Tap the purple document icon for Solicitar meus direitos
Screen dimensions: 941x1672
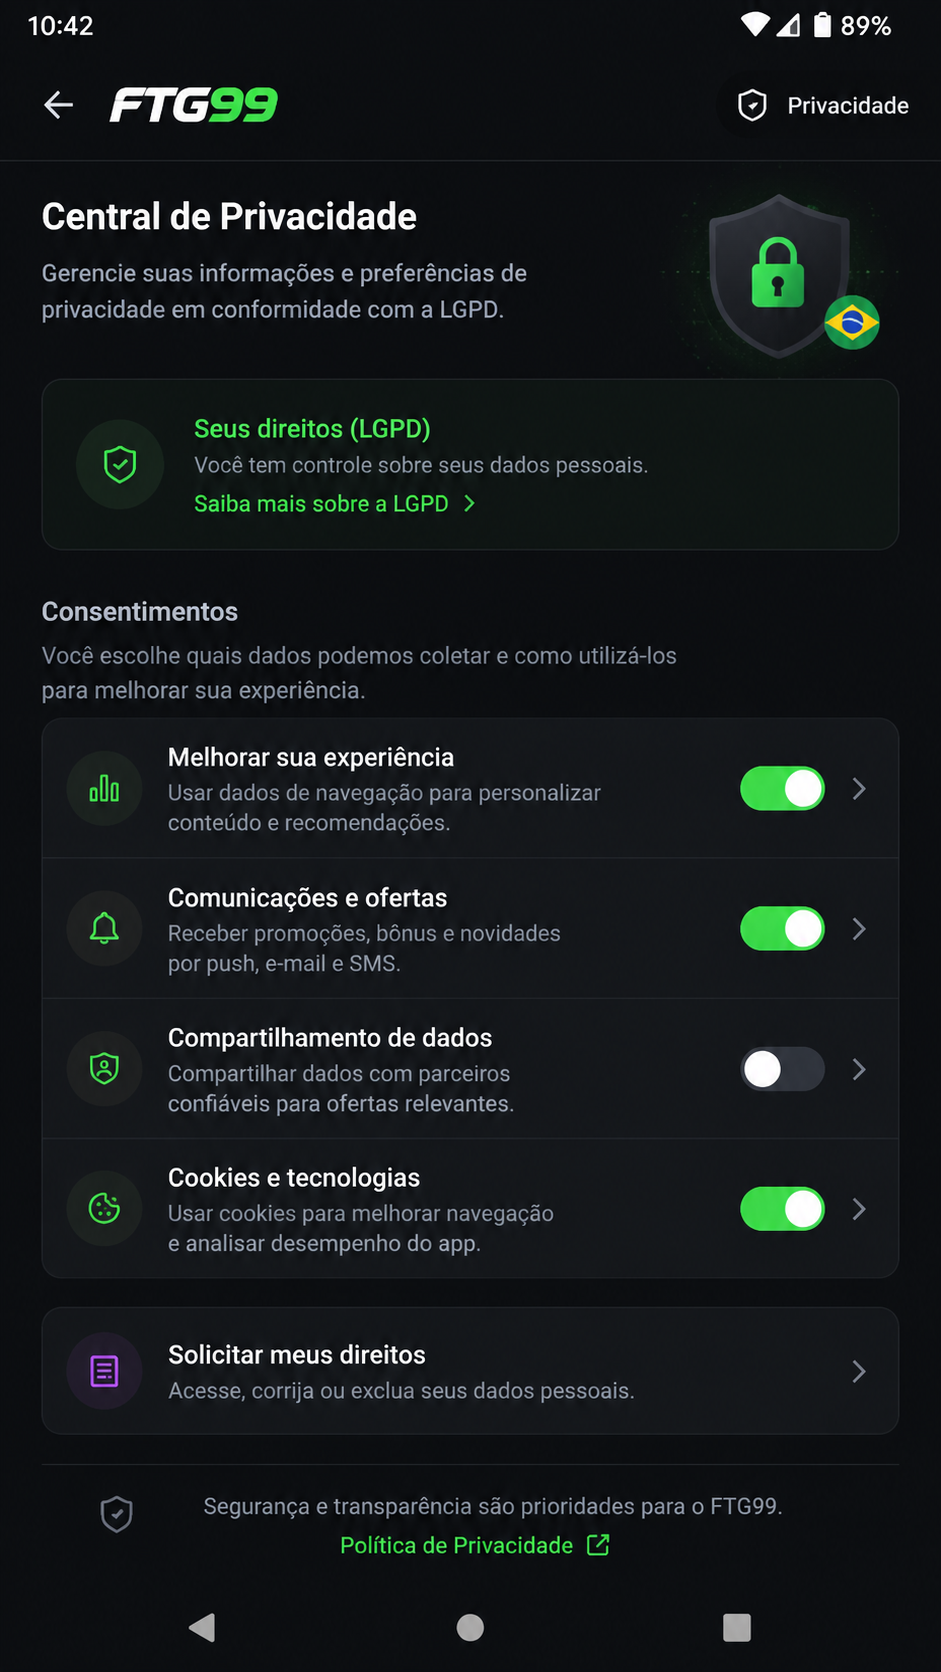point(104,1371)
